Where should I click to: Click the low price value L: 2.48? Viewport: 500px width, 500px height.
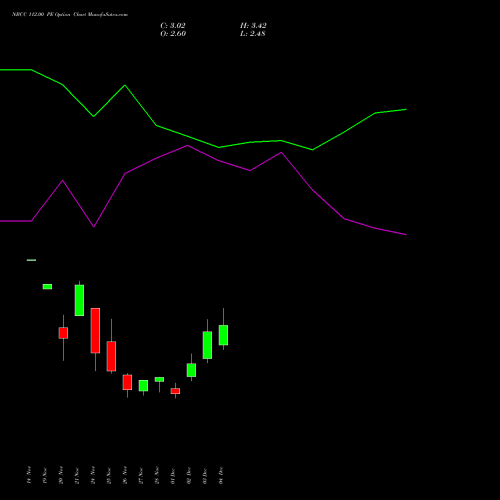point(253,34)
